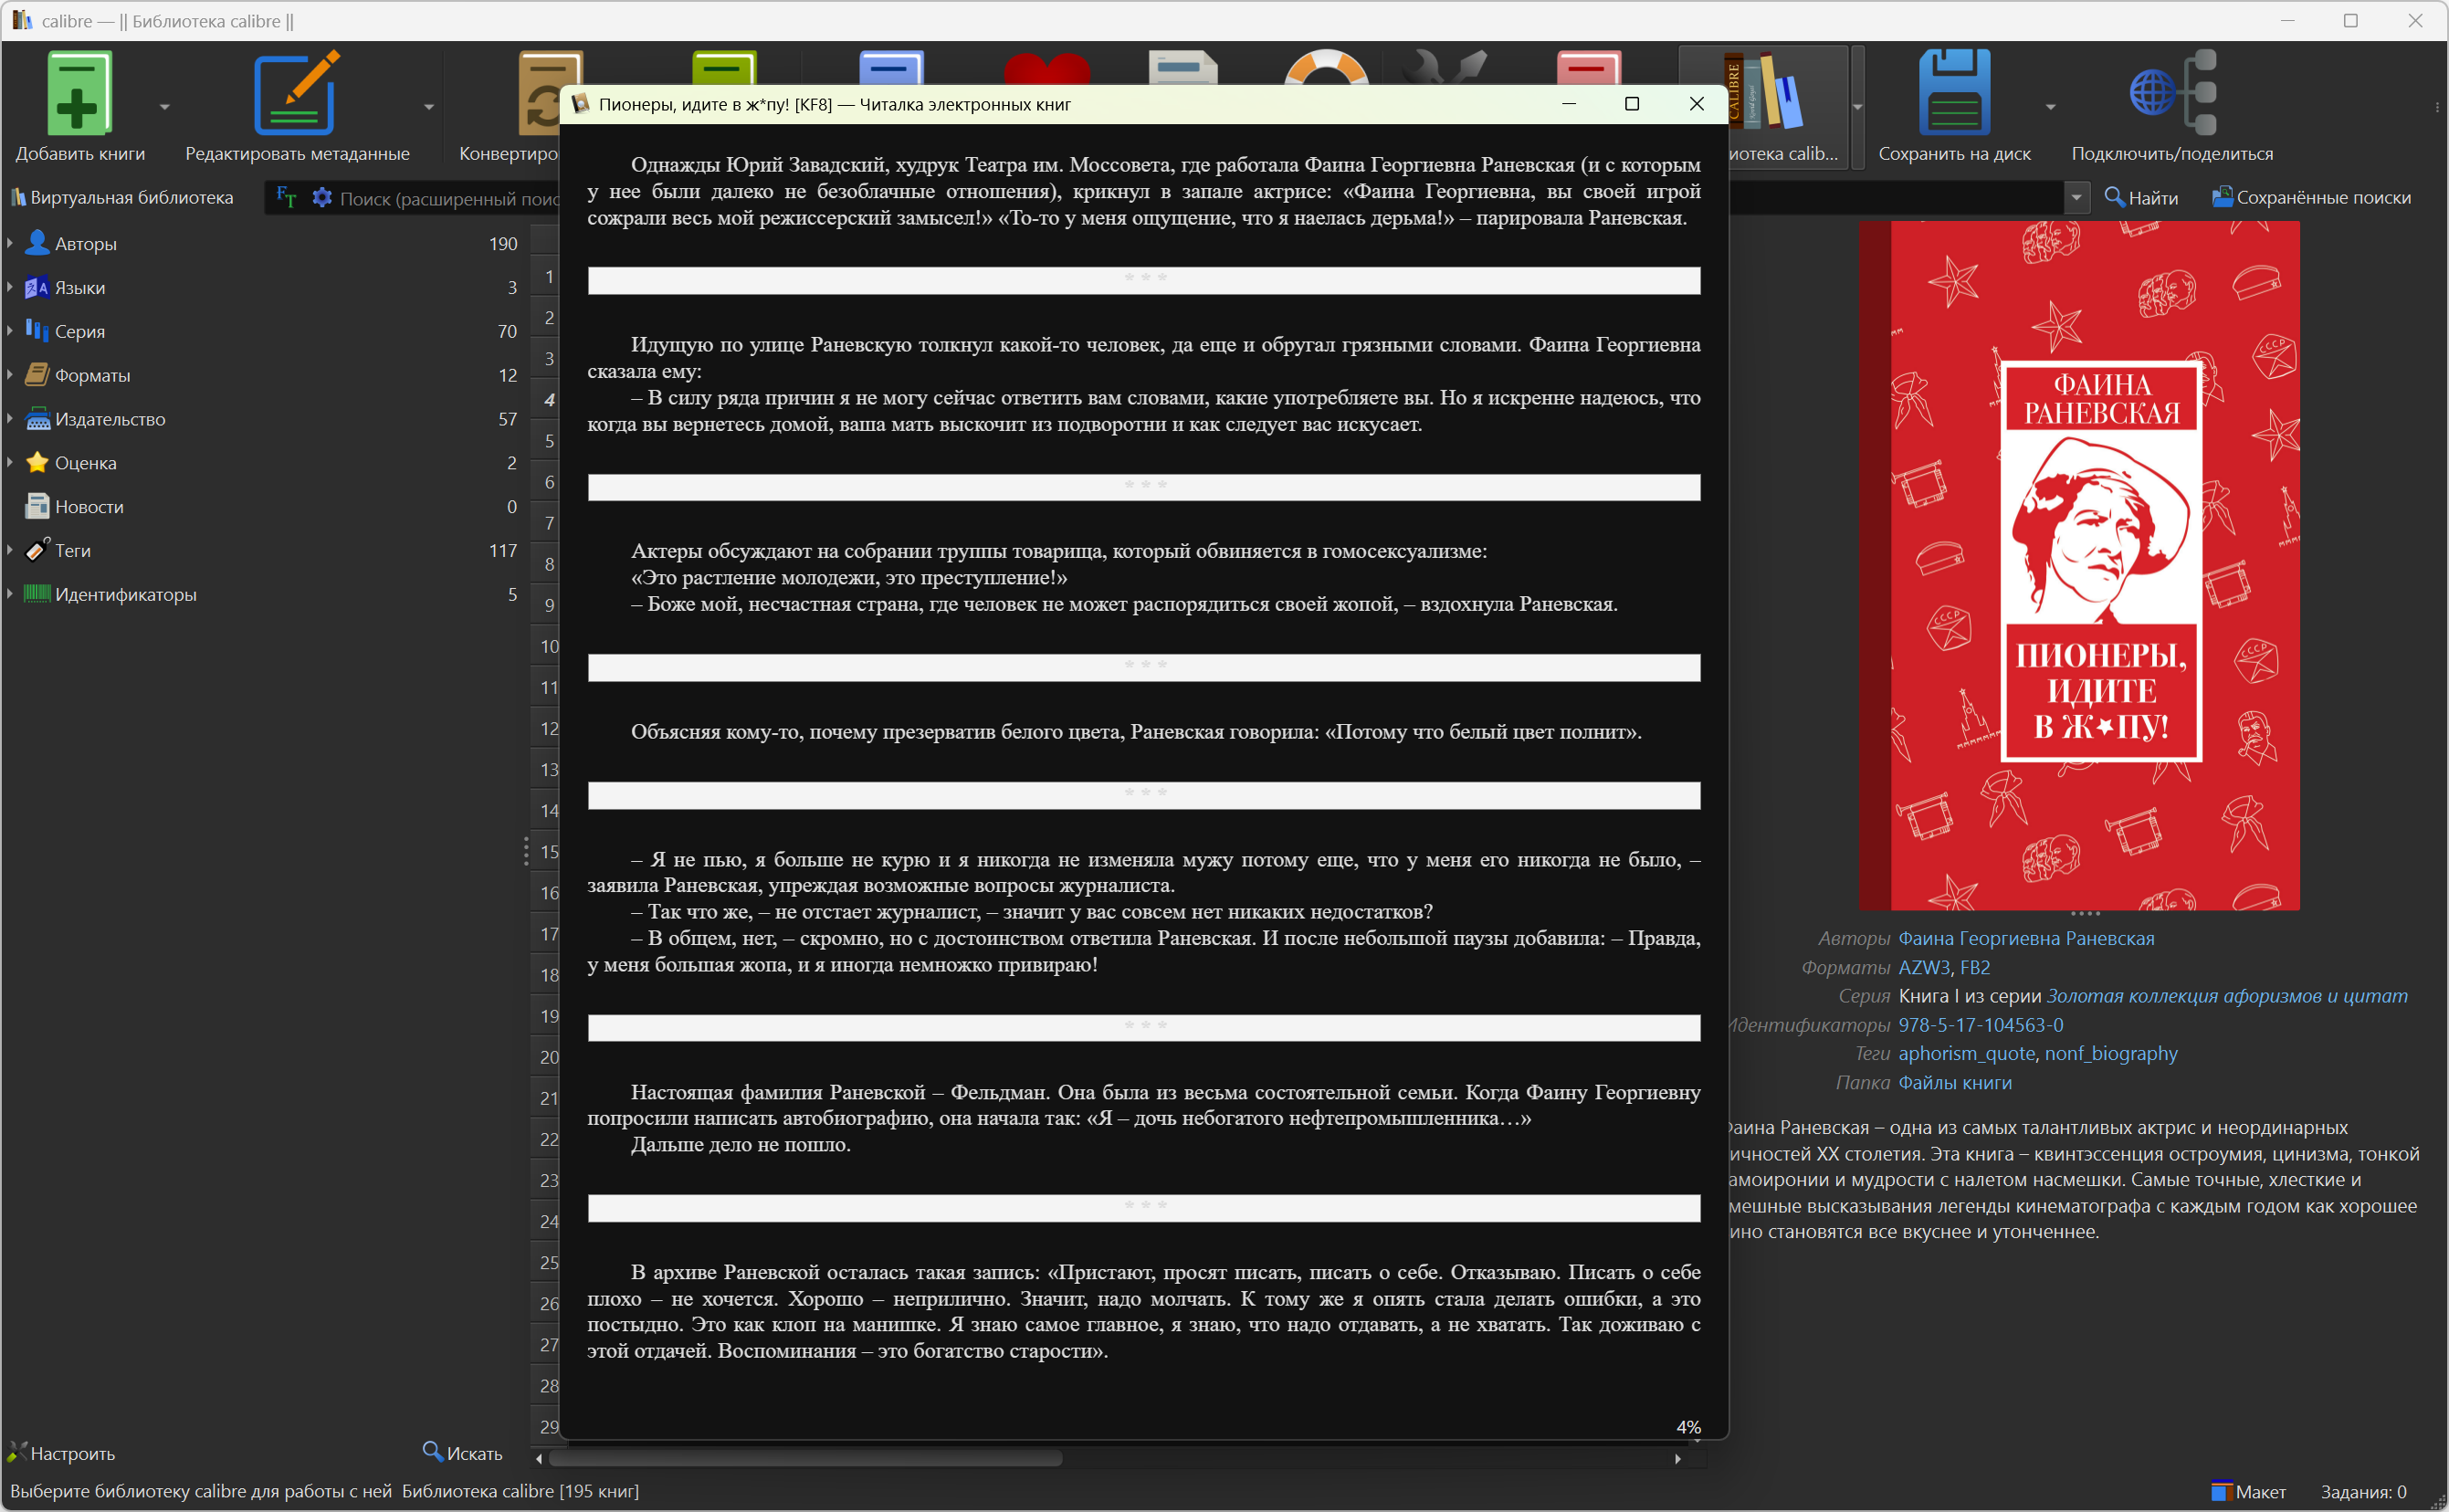Open Сохранённые поиски saved searches
The width and height of the screenshot is (2449, 1512).
pos(2311,197)
